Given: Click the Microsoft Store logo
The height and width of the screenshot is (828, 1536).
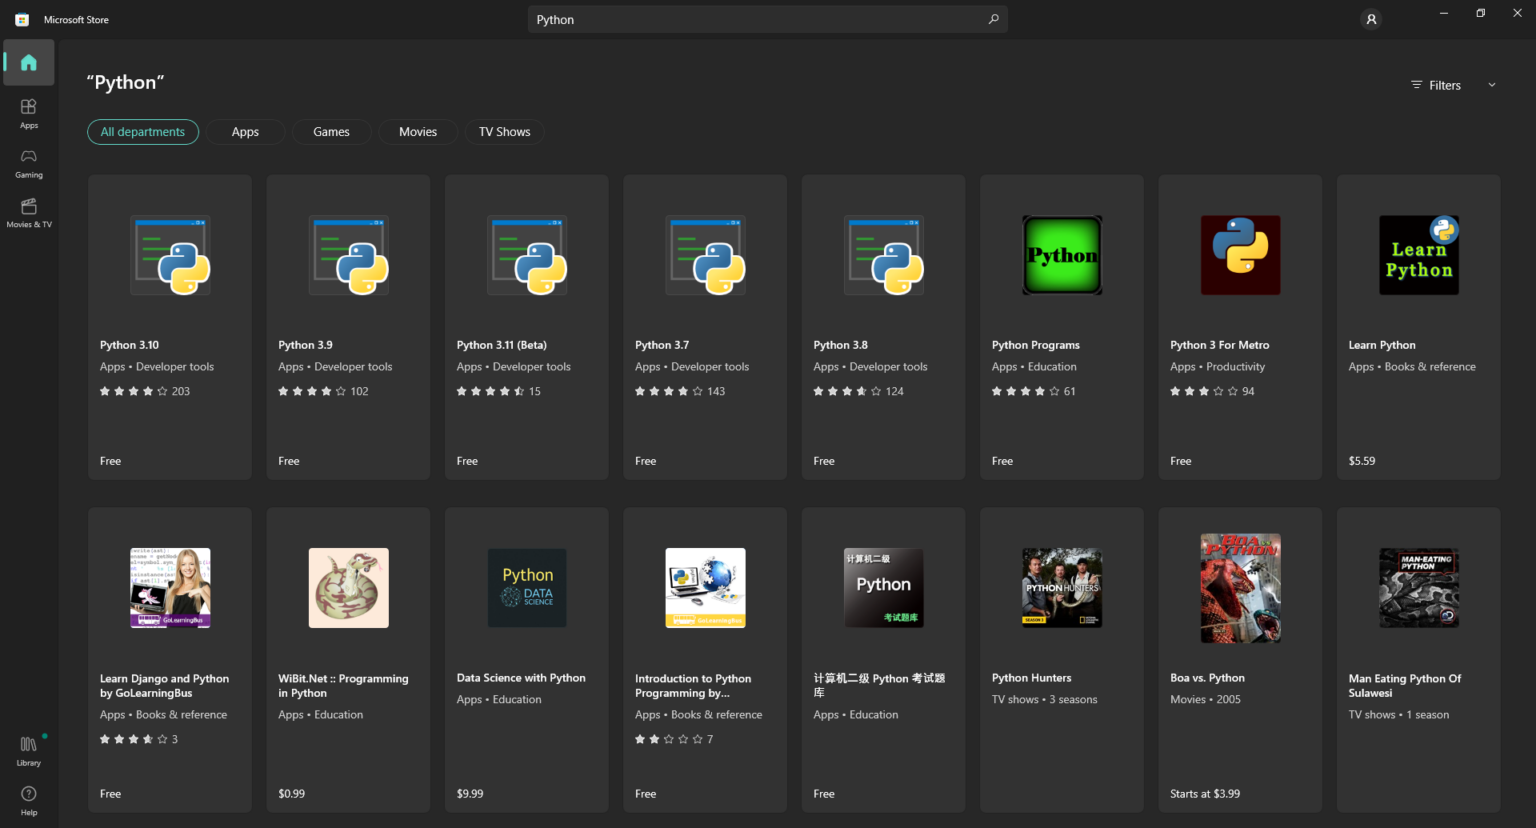Looking at the screenshot, I should [x=21, y=19].
